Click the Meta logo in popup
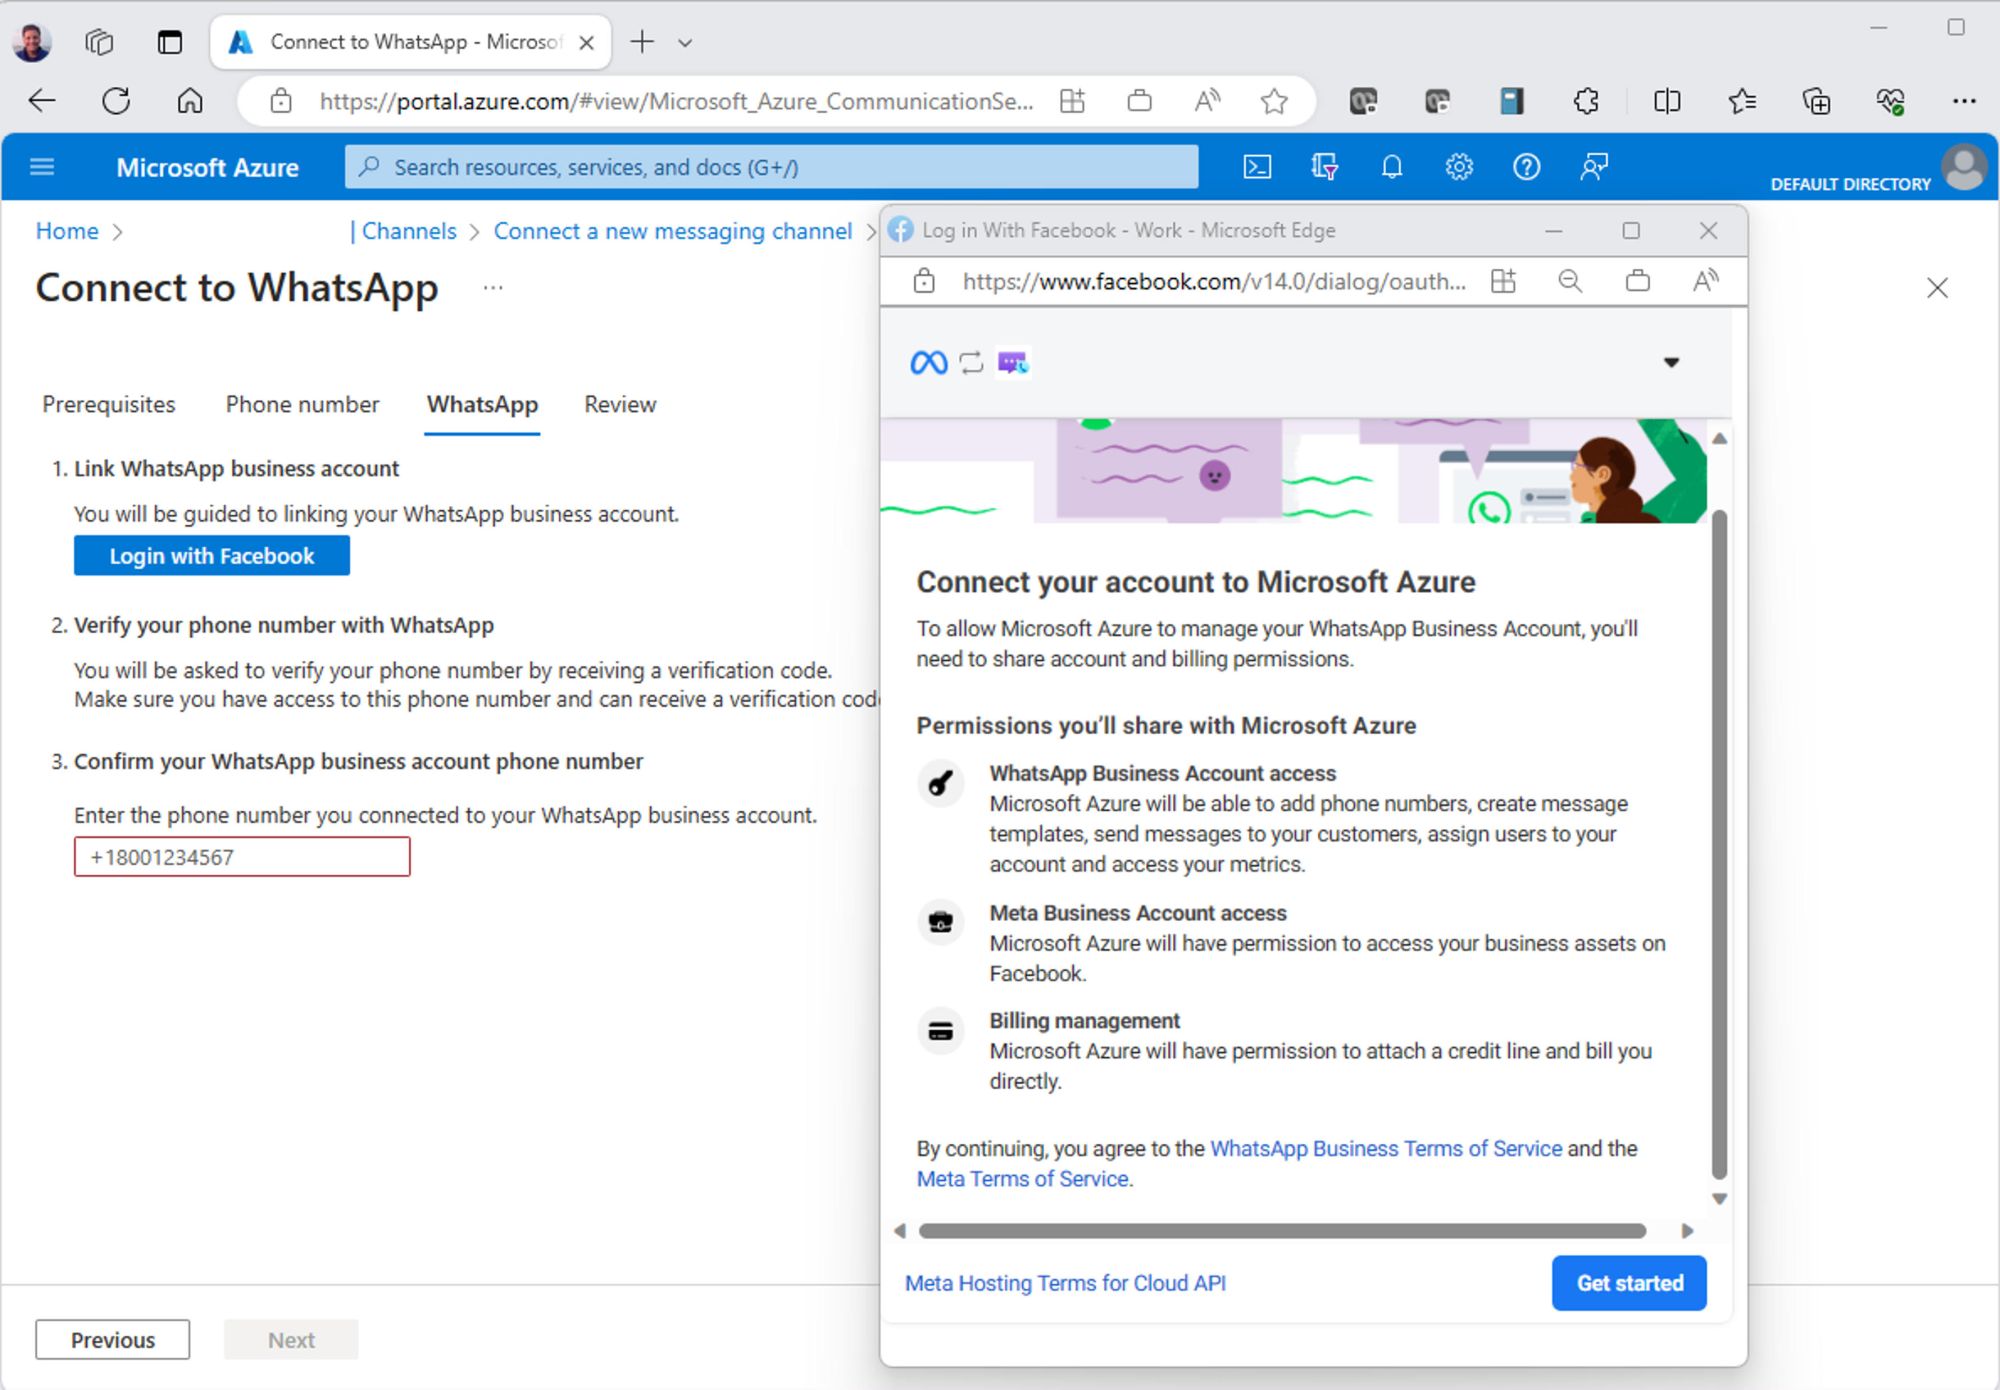The height and width of the screenshot is (1390, 2000). pyautogui.click(x=928, y=362)
